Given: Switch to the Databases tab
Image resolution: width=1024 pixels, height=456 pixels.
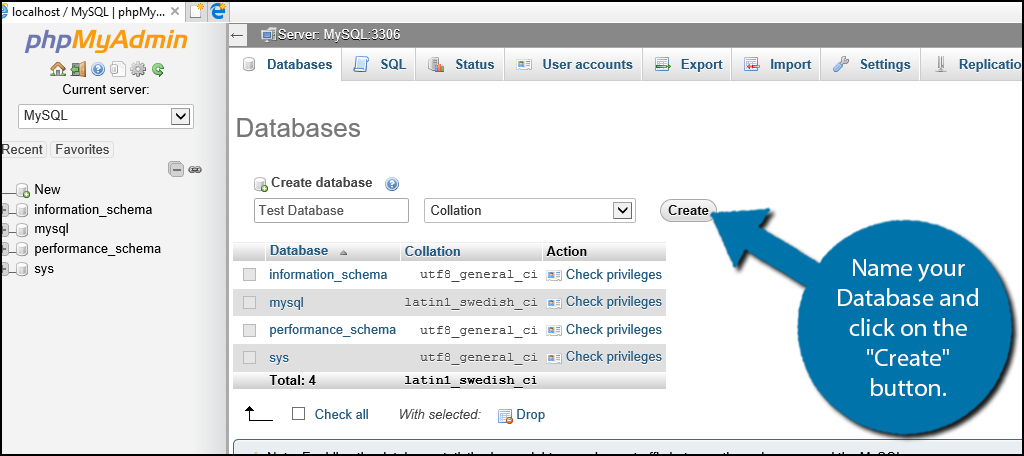Looking at the screenshot, I should (x=287, y=65).
